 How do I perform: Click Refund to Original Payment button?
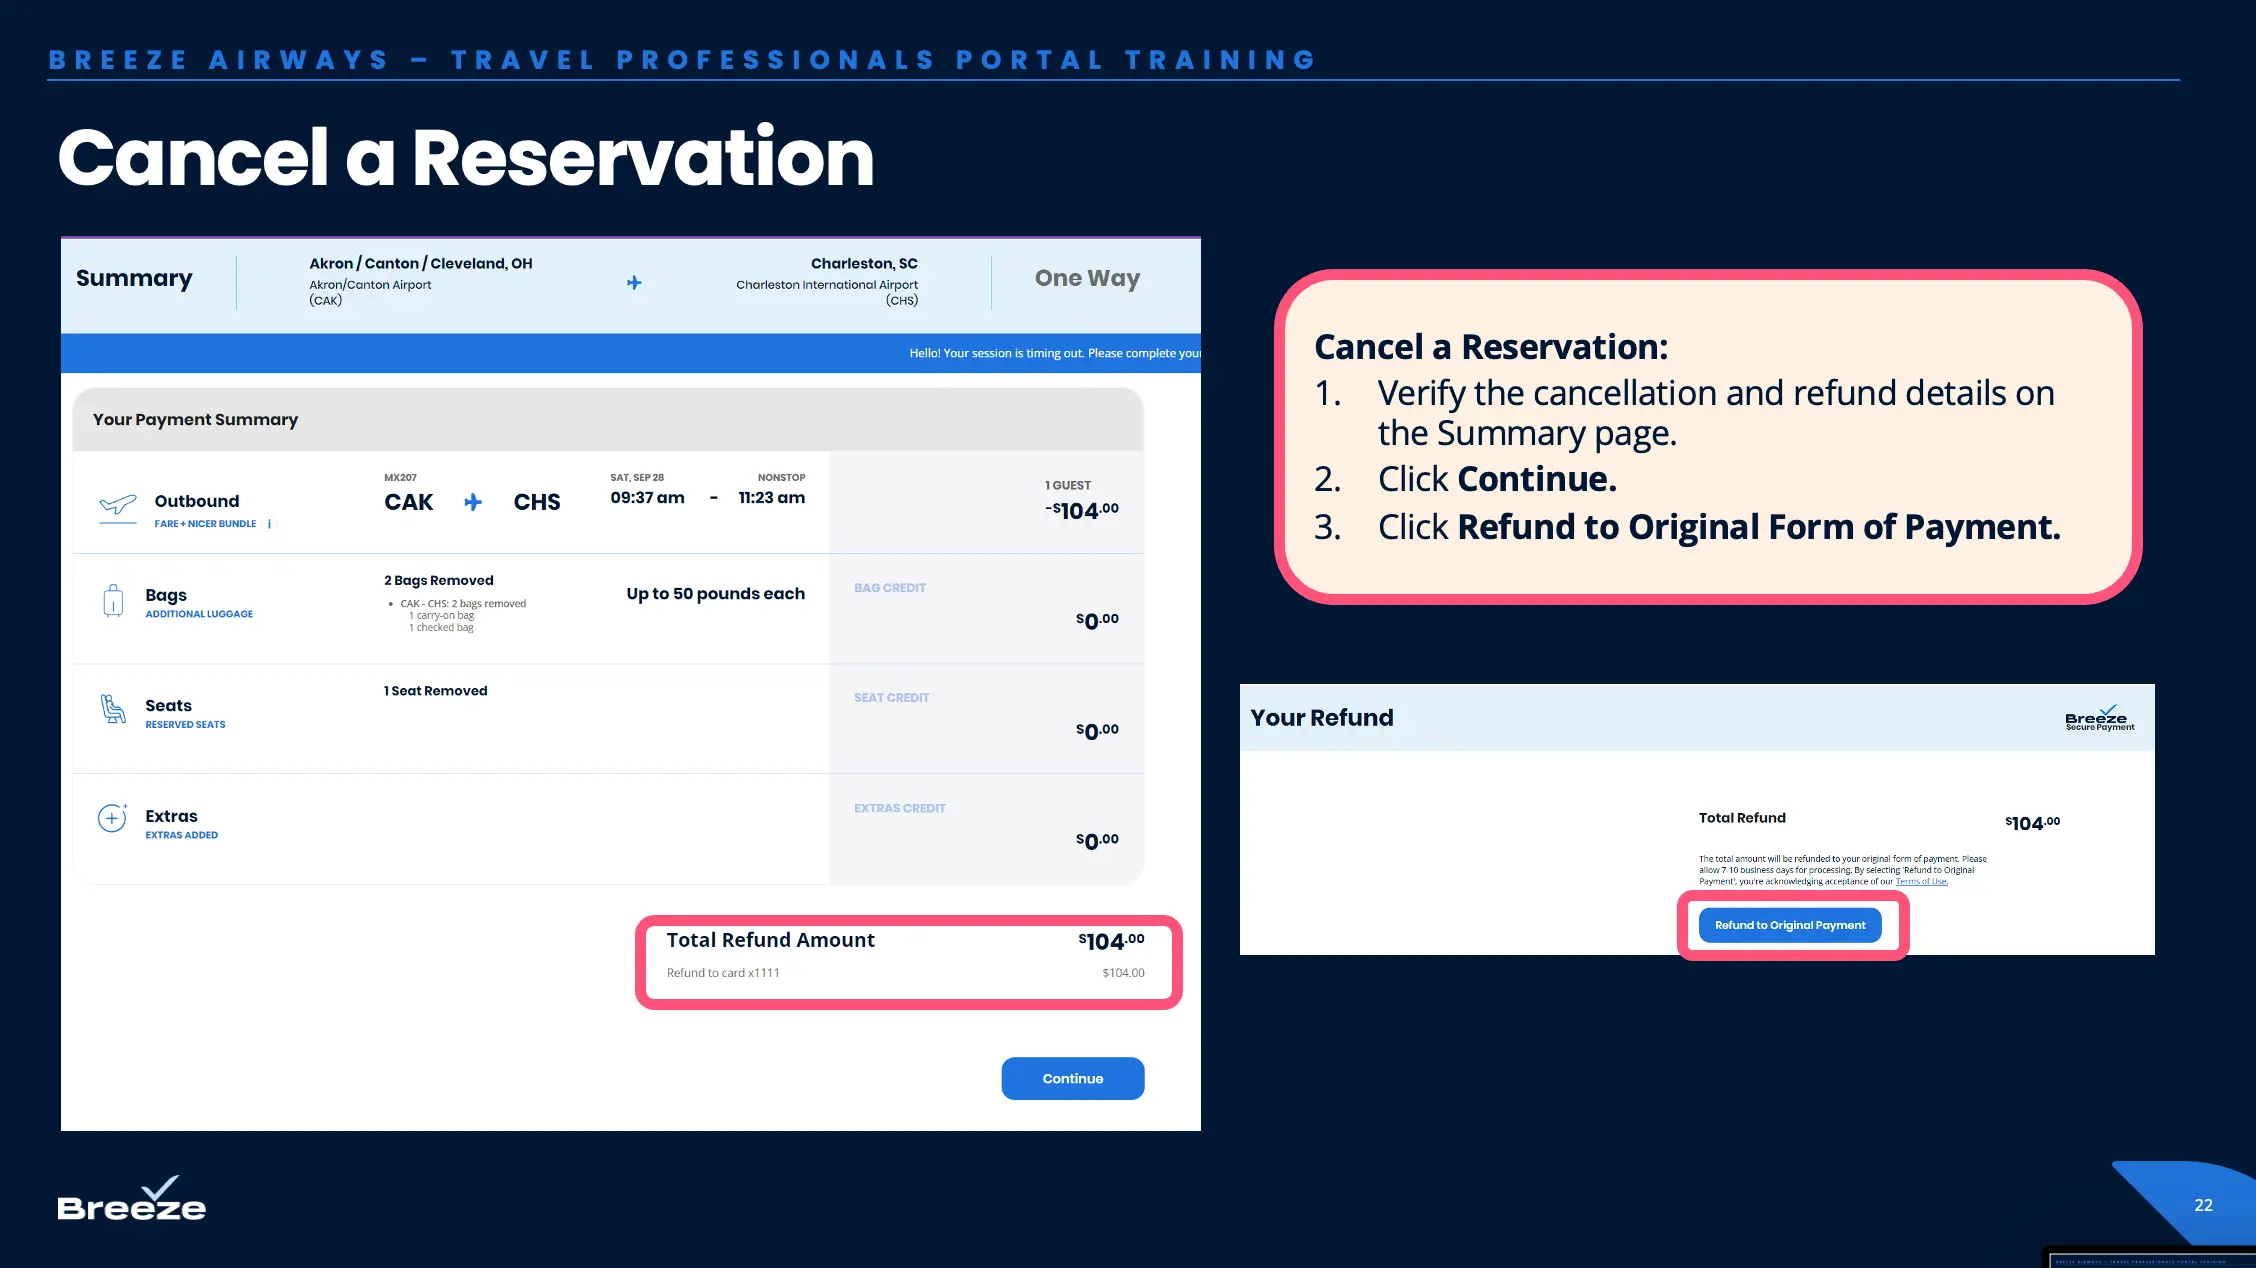coord(1790,925)
